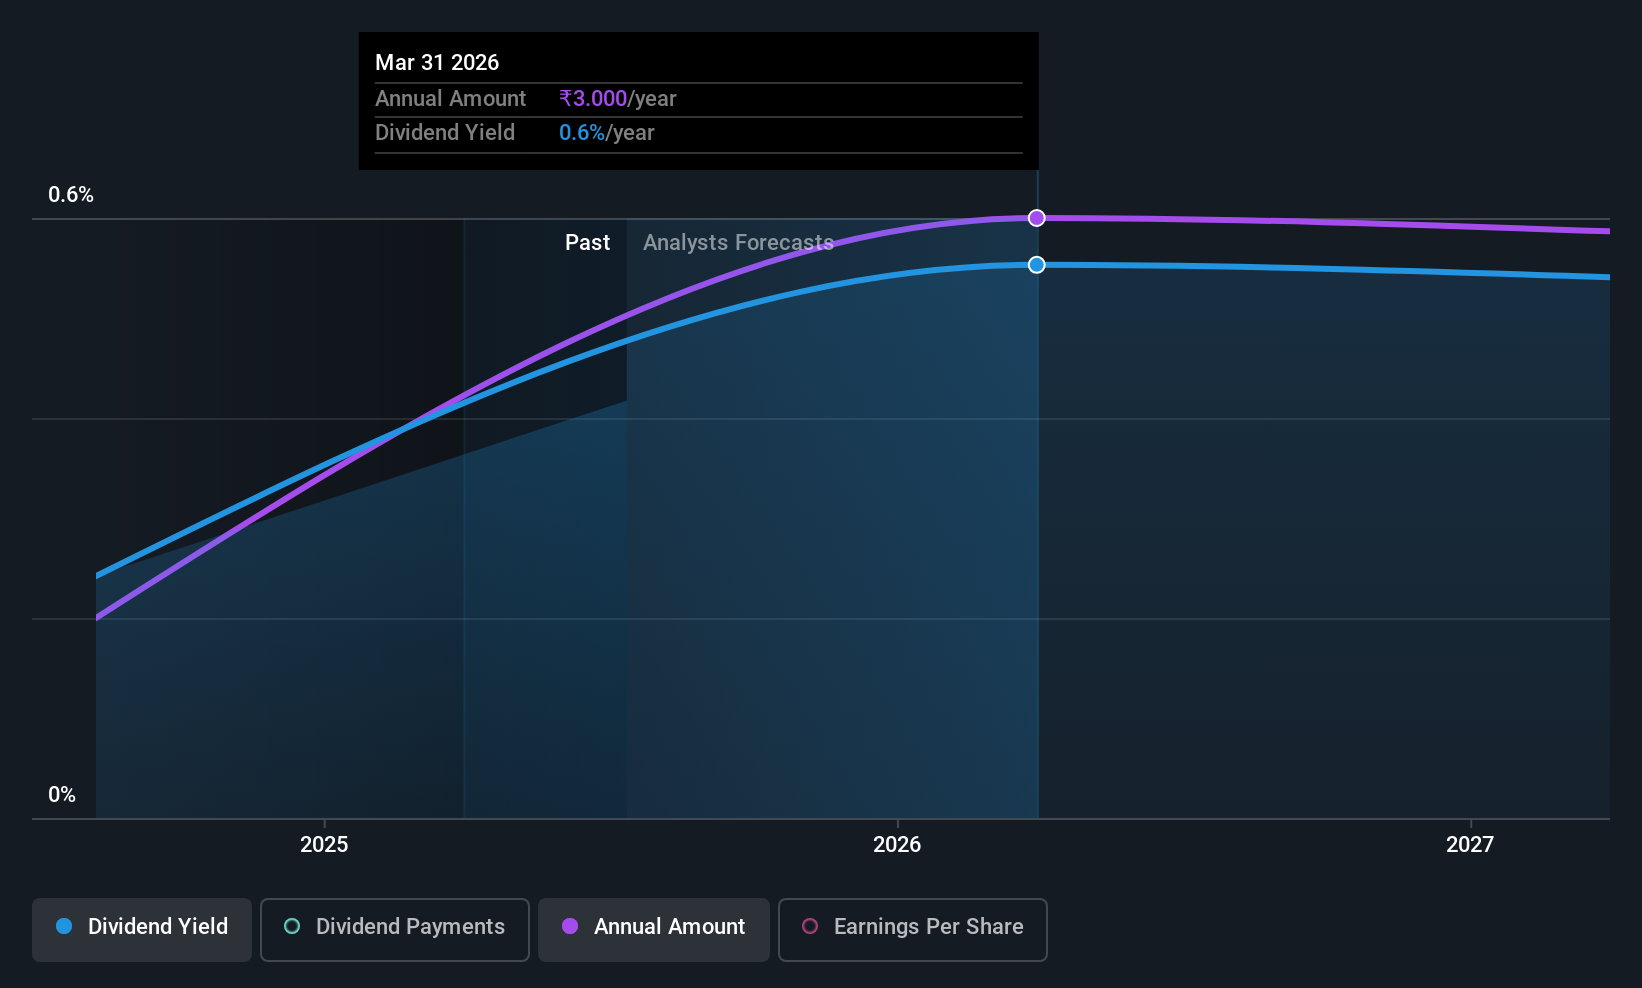1642x988 pixels.
Task: Click the Mar 31 2026 tooltip date
Action: 437,63
